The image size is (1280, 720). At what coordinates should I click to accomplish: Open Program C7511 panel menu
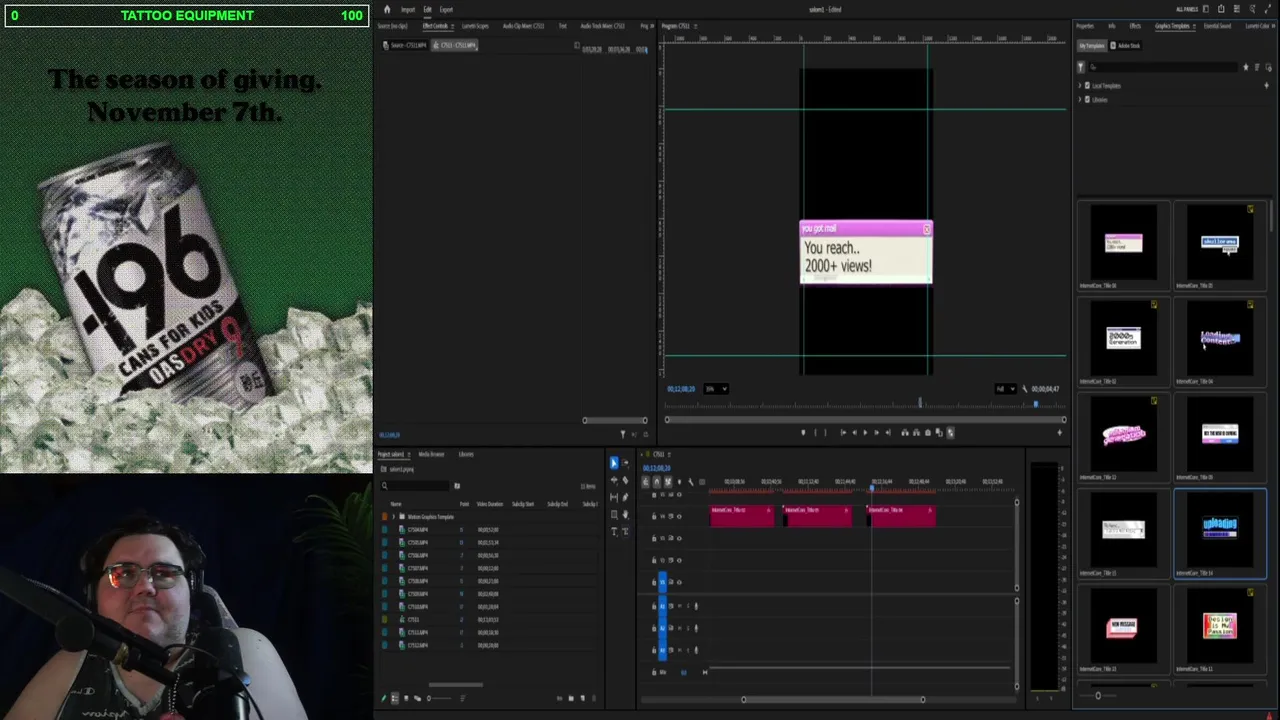pos(696,26)
